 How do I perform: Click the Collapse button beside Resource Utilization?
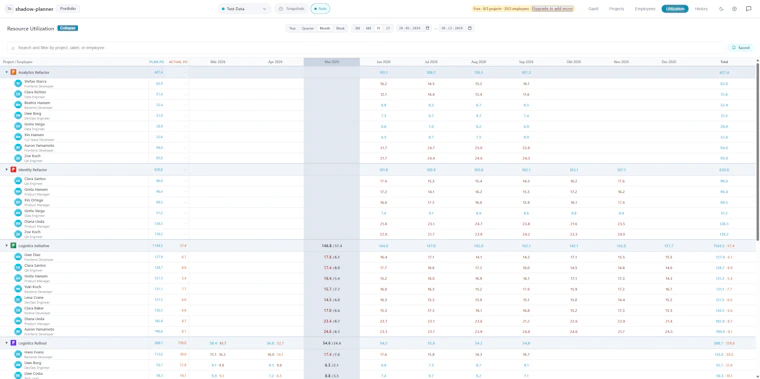(67, 28)
